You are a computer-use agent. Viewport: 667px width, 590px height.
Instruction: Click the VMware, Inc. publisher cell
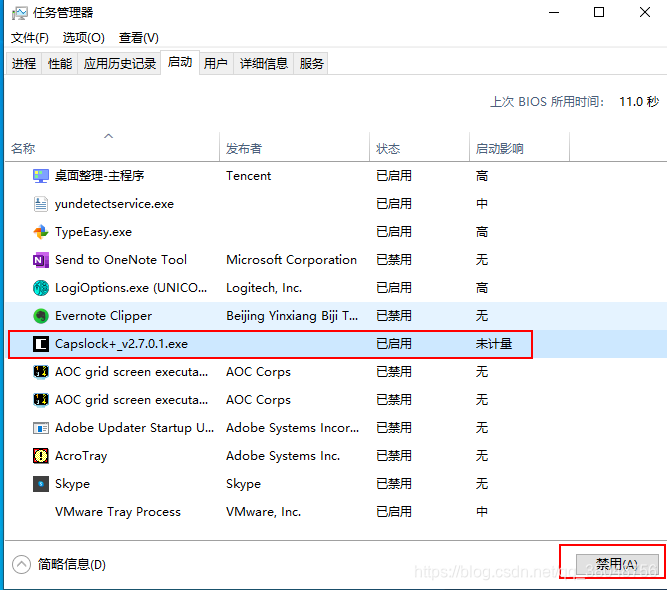(264, 512)
